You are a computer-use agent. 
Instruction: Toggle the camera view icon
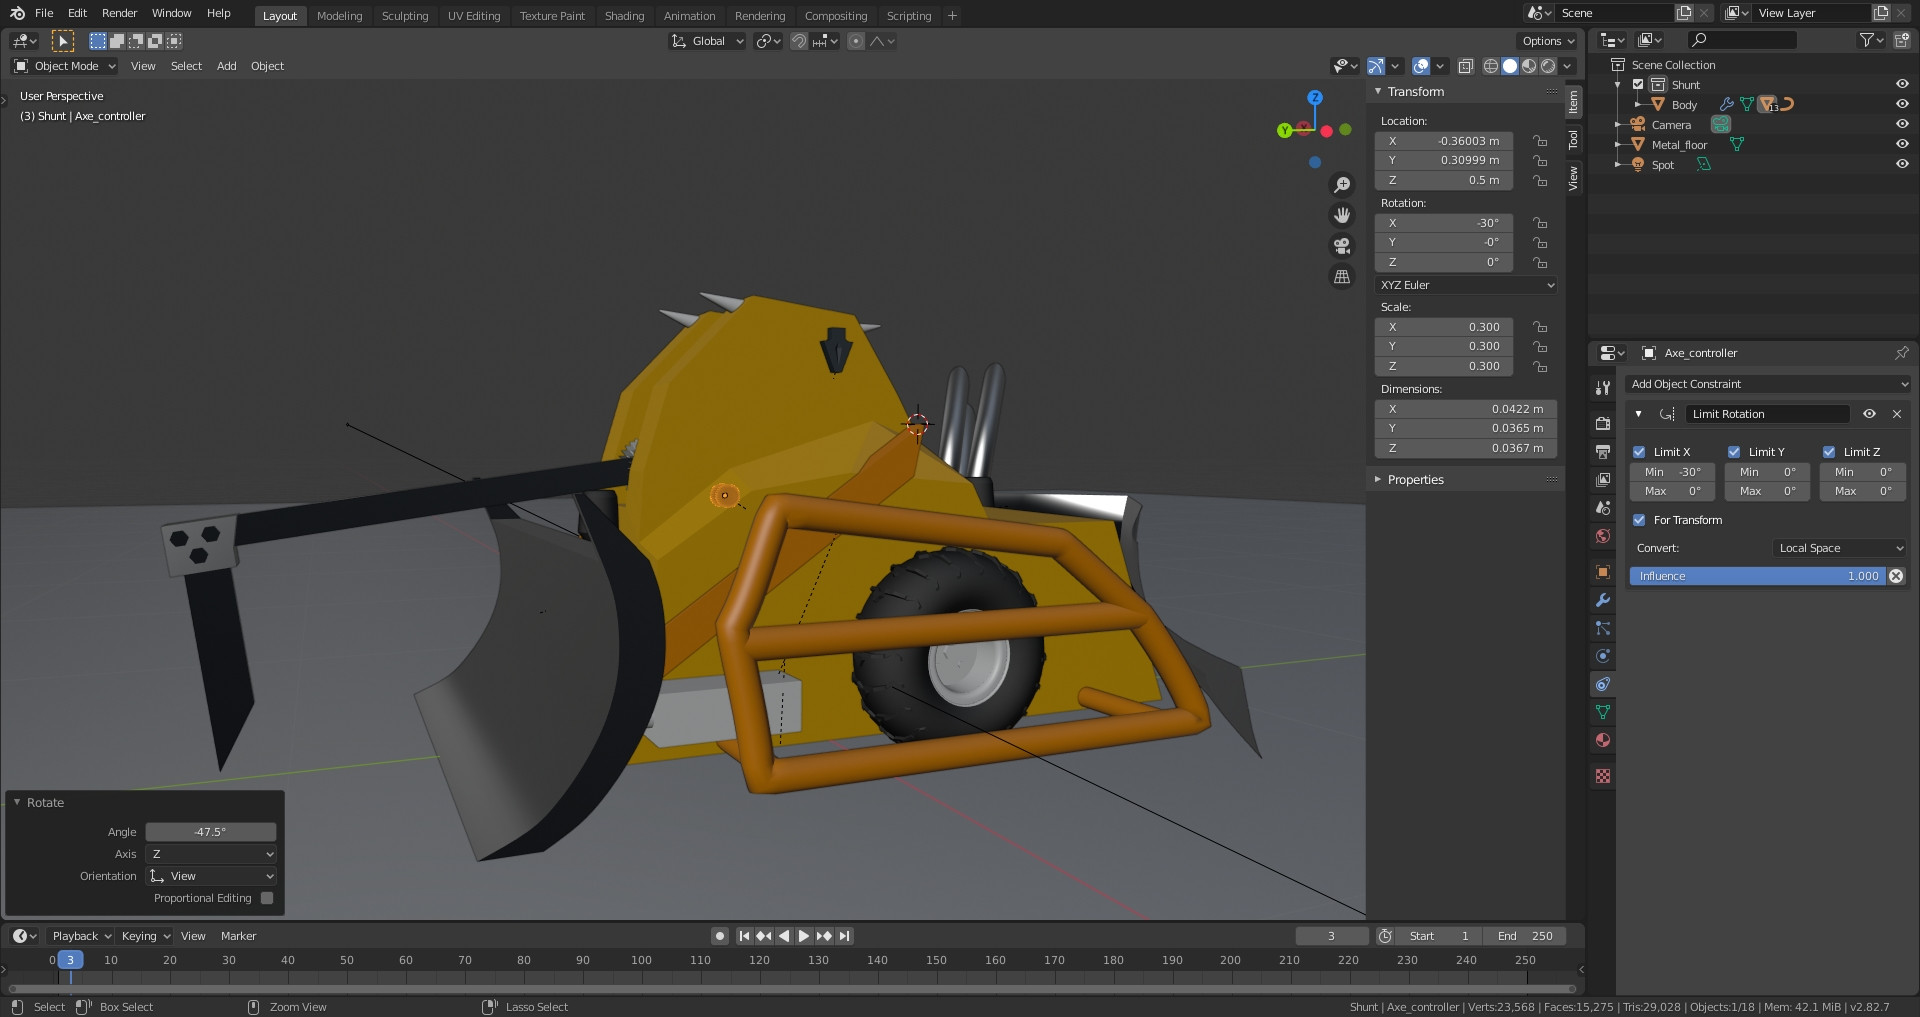pos(1342,246)
